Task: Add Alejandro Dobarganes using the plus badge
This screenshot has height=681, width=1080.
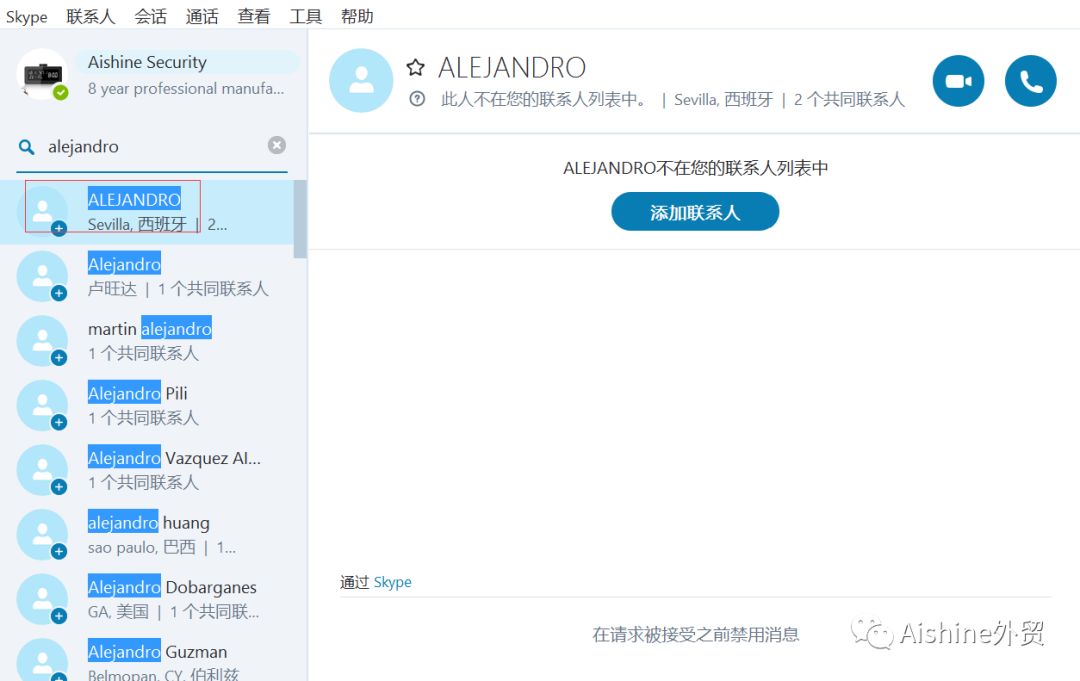Action: coord(59,616)
